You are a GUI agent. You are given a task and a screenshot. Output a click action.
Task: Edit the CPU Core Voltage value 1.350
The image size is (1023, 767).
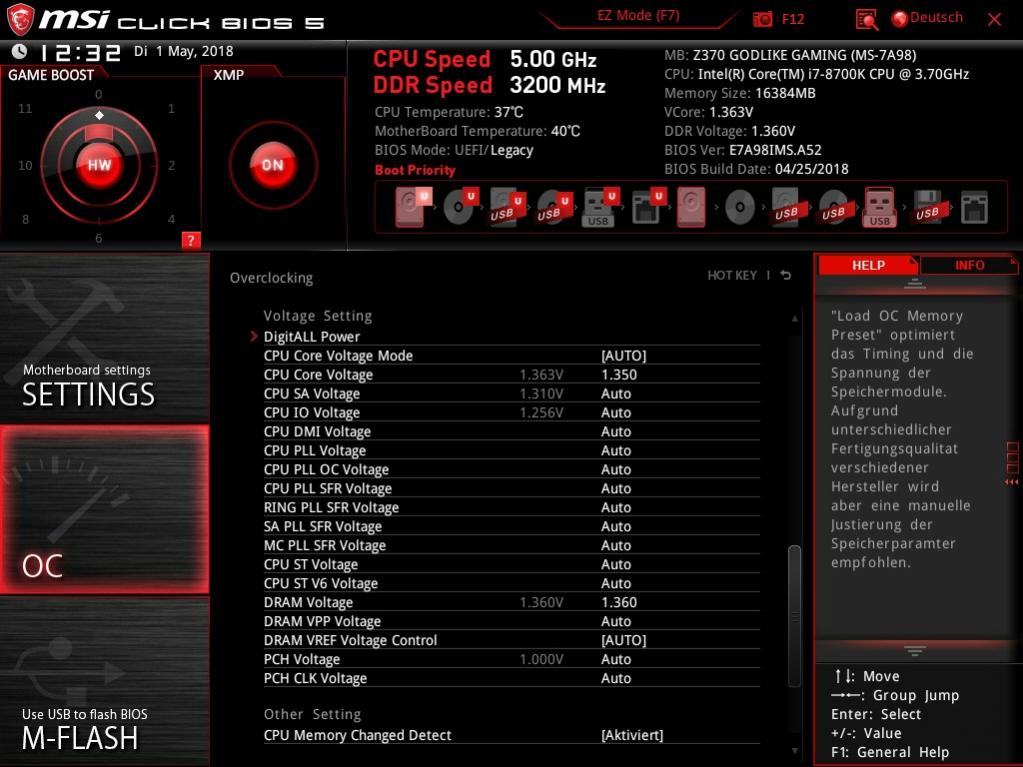(x=618, y=375)
